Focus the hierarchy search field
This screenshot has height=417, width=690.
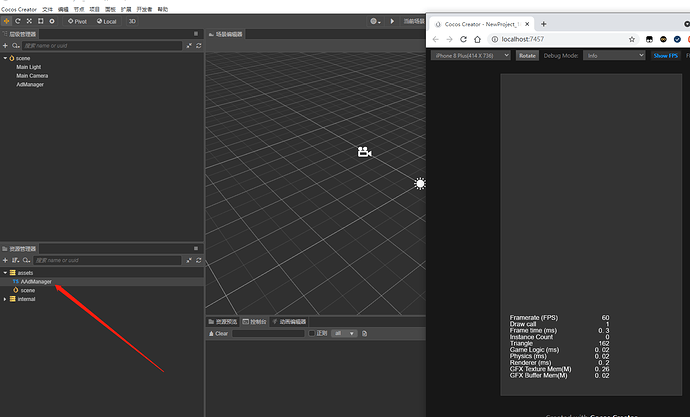click(102, 45)
